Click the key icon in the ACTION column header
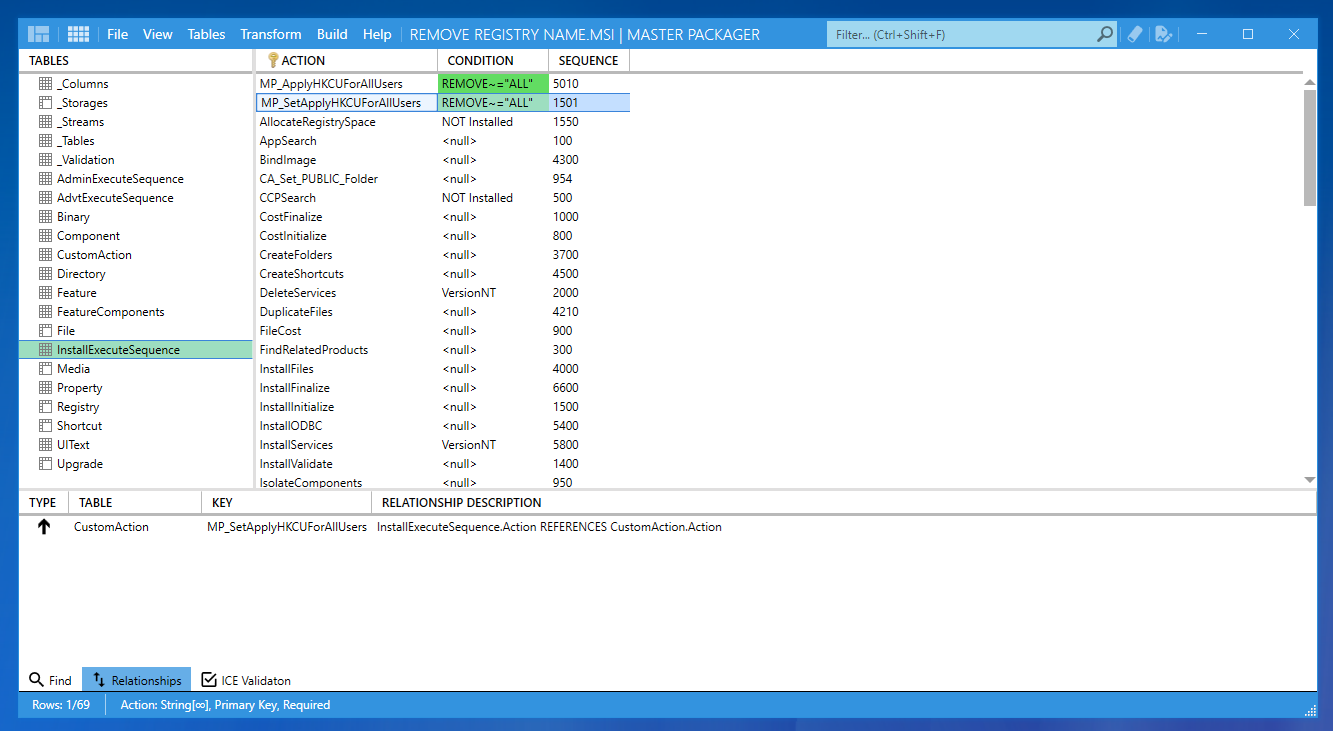 point(272,60)
